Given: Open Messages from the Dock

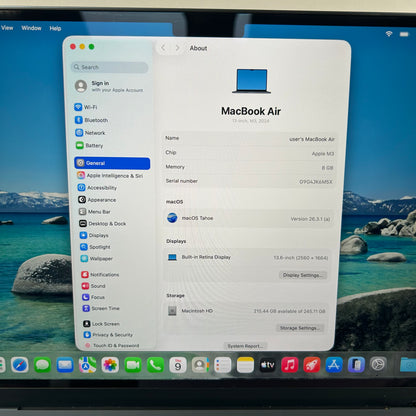Looking at the screenshot, I should 42,365.
